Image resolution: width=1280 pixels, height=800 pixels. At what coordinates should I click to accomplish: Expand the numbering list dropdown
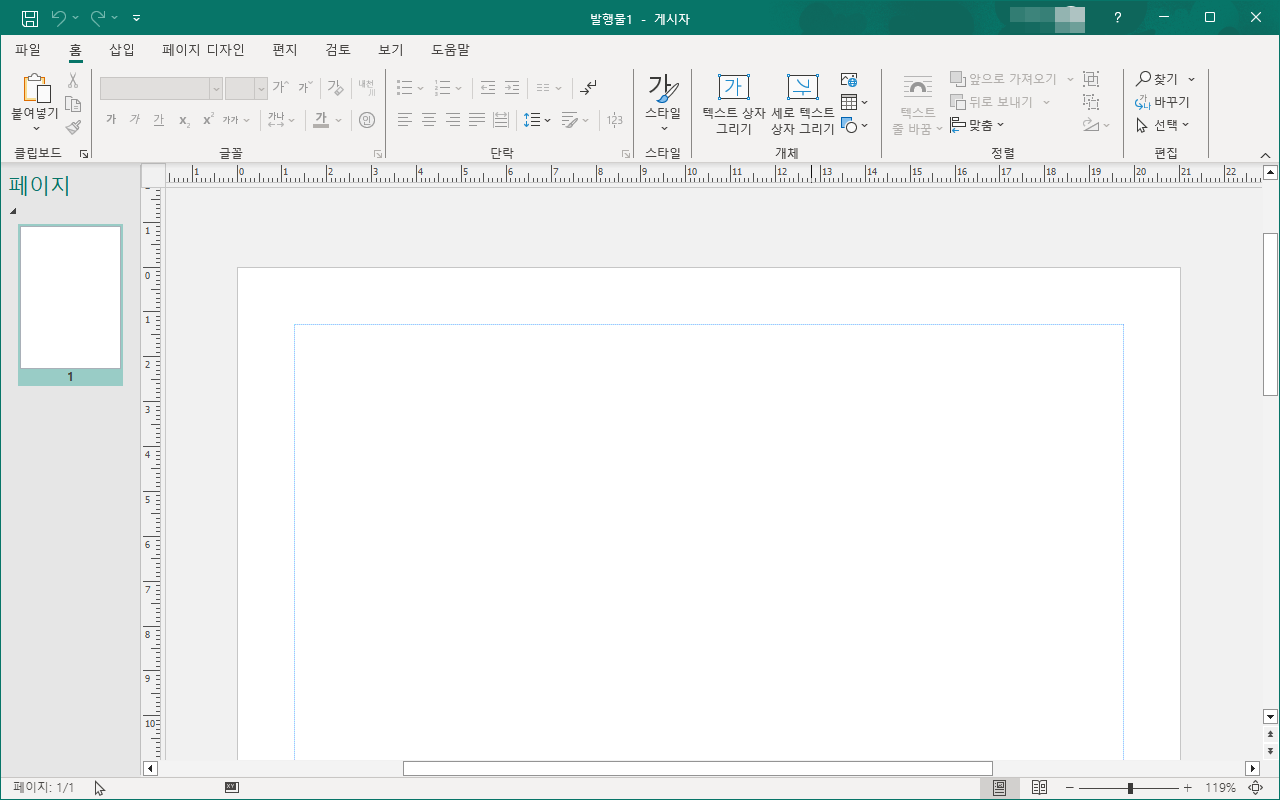coord(459,88)
